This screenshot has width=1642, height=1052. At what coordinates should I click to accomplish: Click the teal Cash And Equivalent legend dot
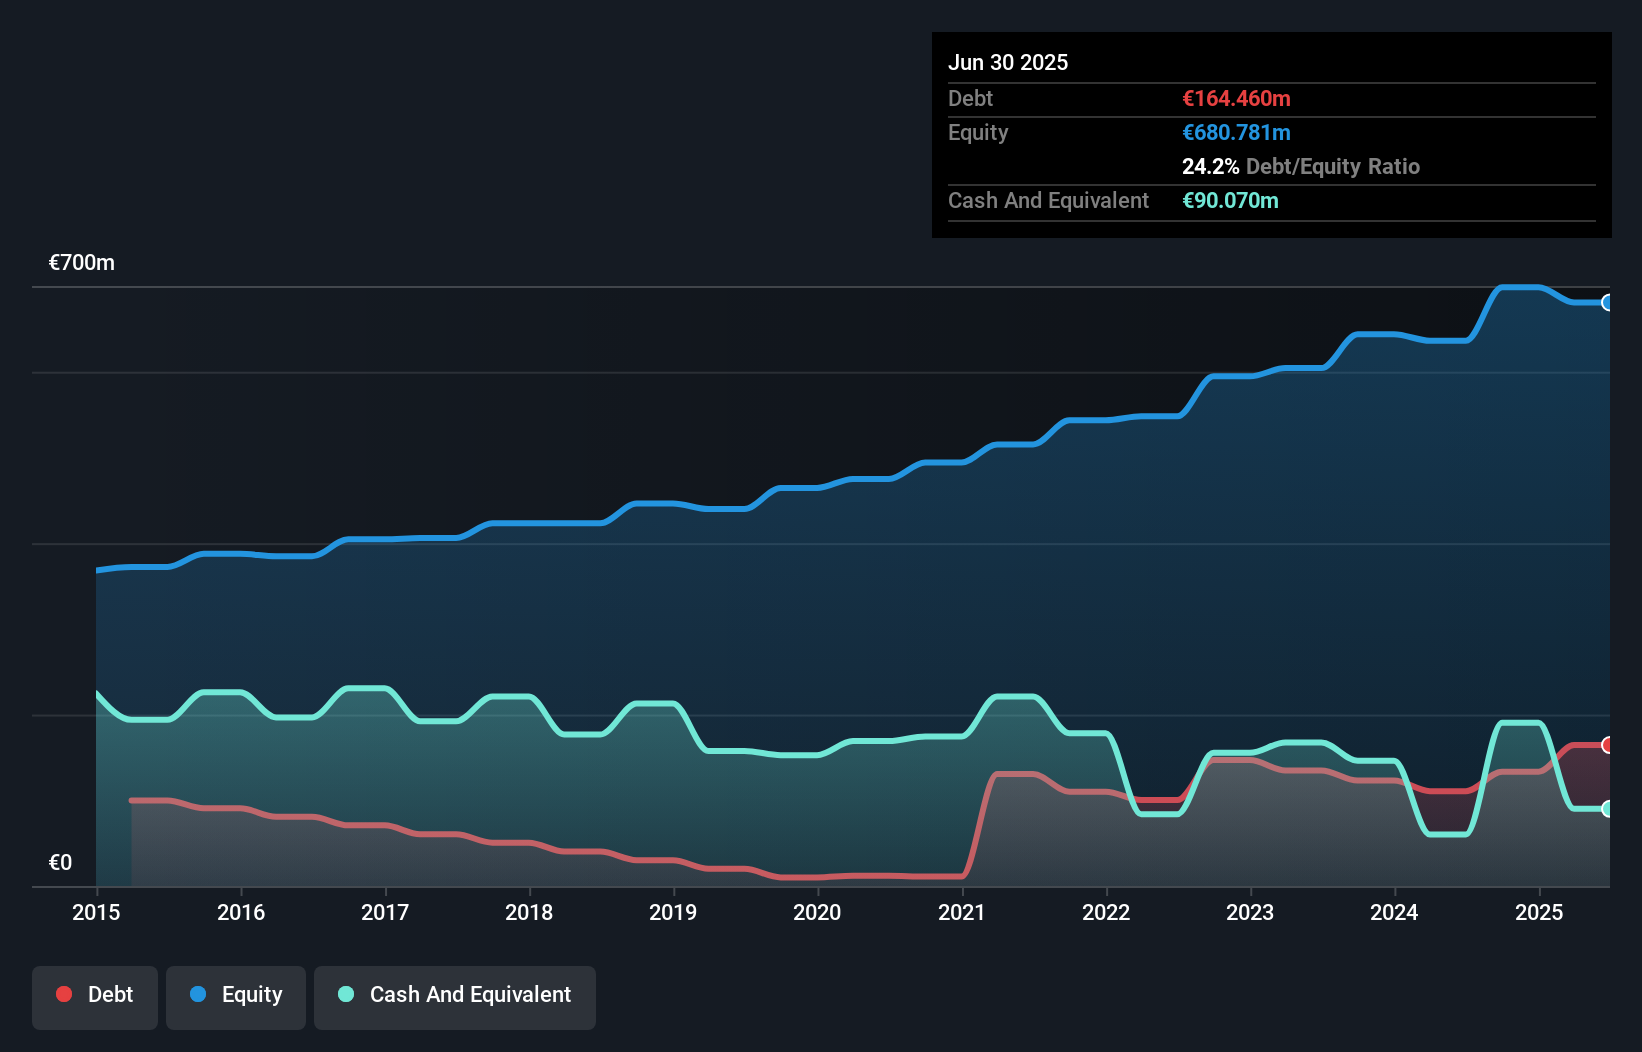click(x=345, y=994)
